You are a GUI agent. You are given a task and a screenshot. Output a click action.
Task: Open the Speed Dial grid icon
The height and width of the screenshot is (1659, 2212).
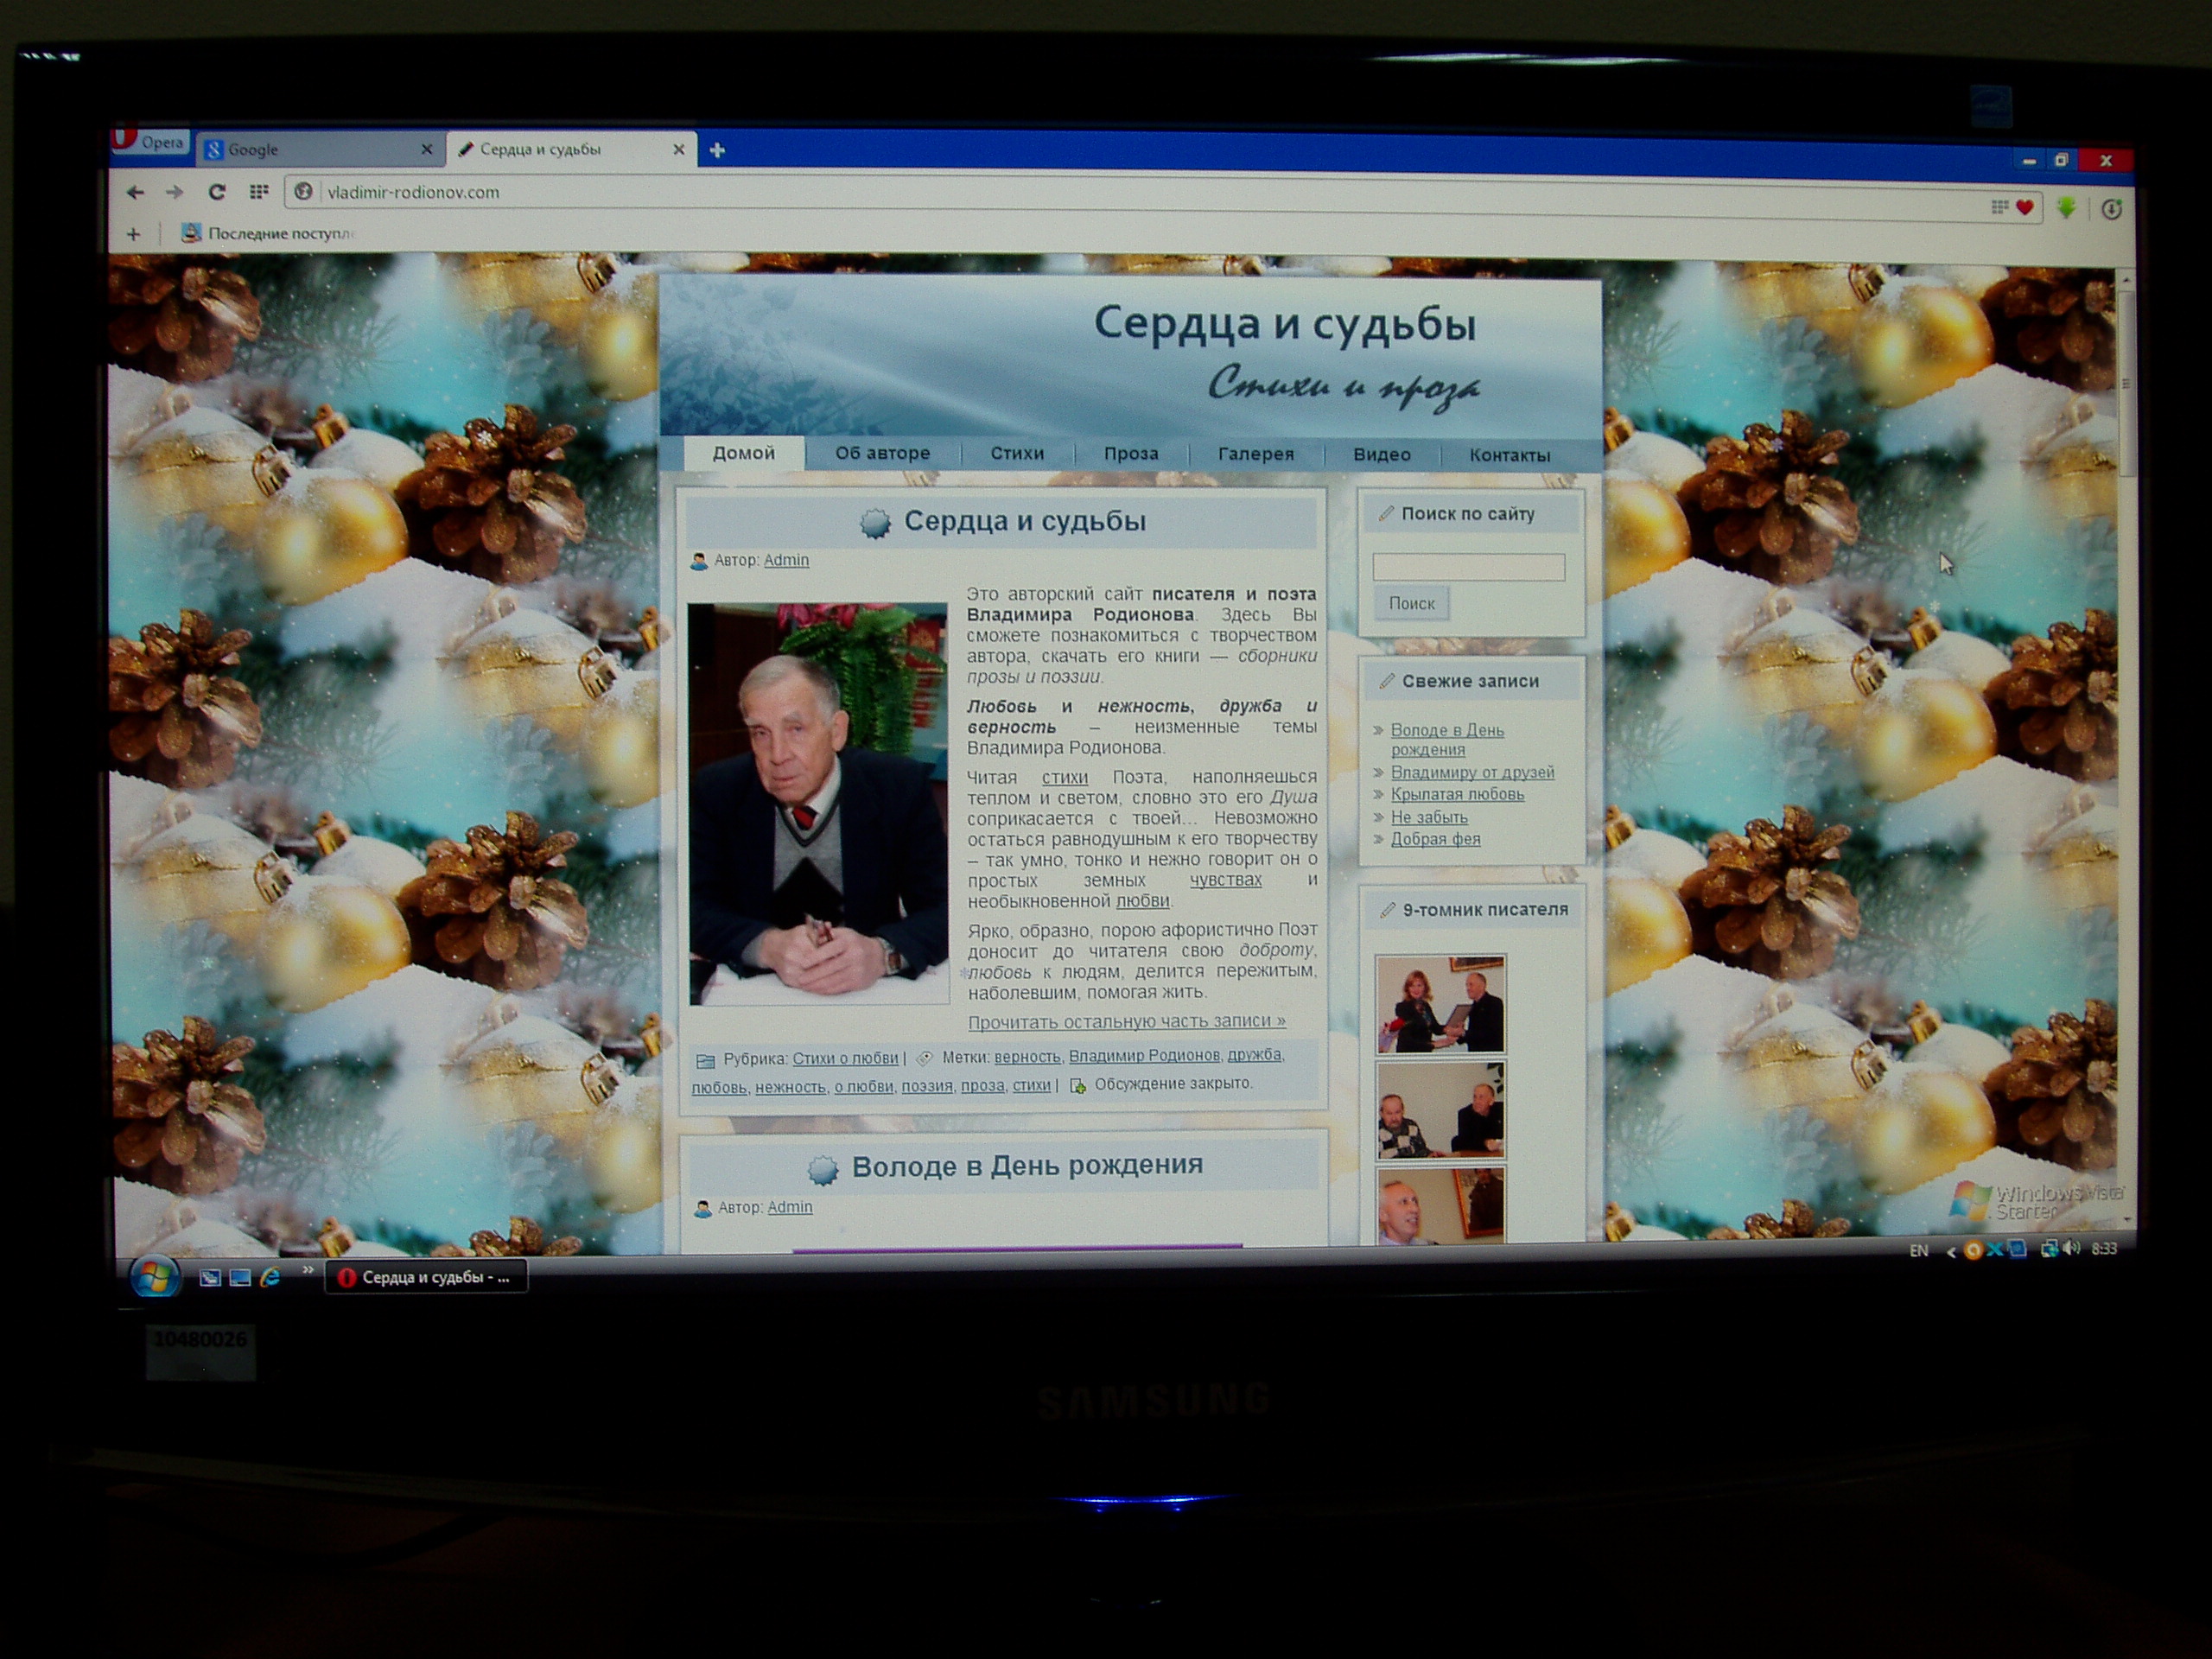pos(259,192)
